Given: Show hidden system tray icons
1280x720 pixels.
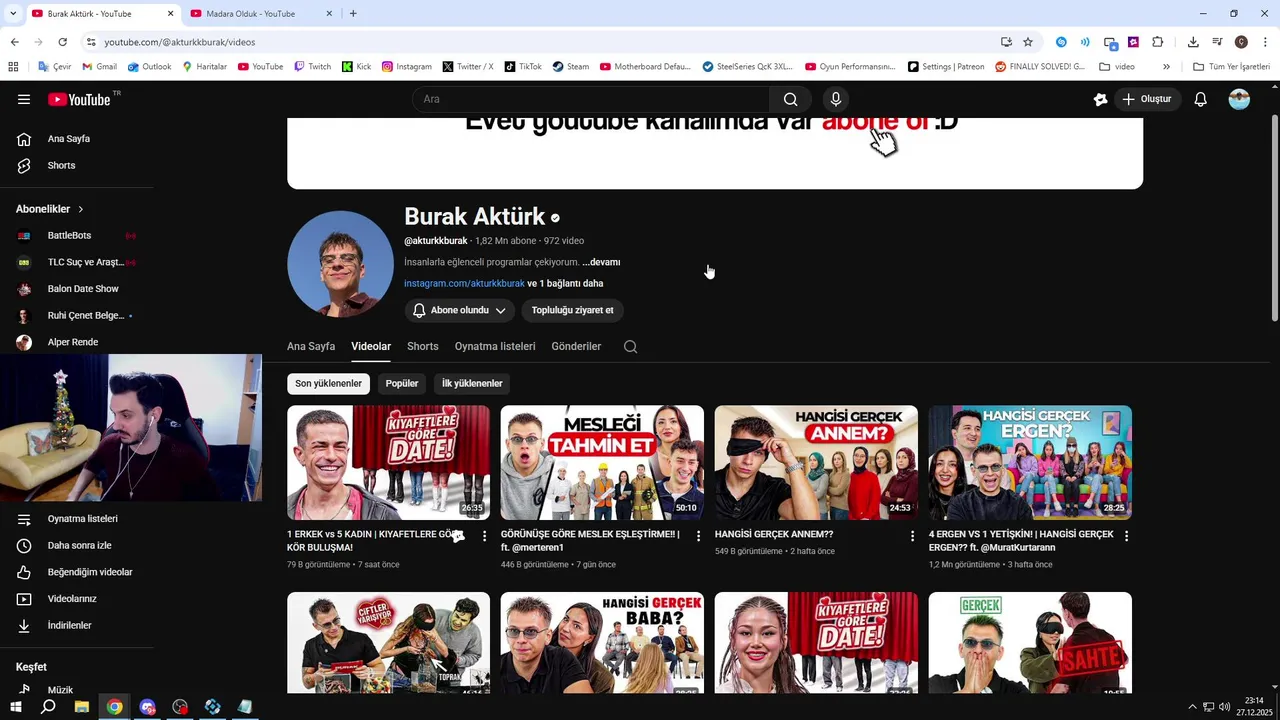Looking at the screenshot, I should (1192, 707).
